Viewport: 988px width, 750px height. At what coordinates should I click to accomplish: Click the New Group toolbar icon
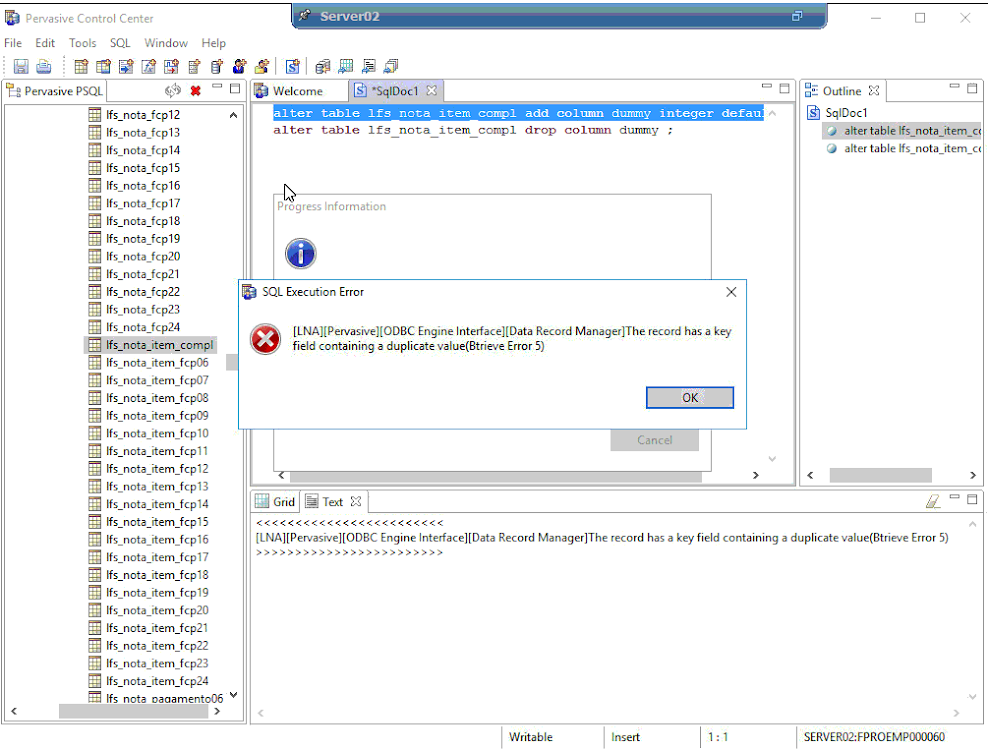tap(262, 66)
